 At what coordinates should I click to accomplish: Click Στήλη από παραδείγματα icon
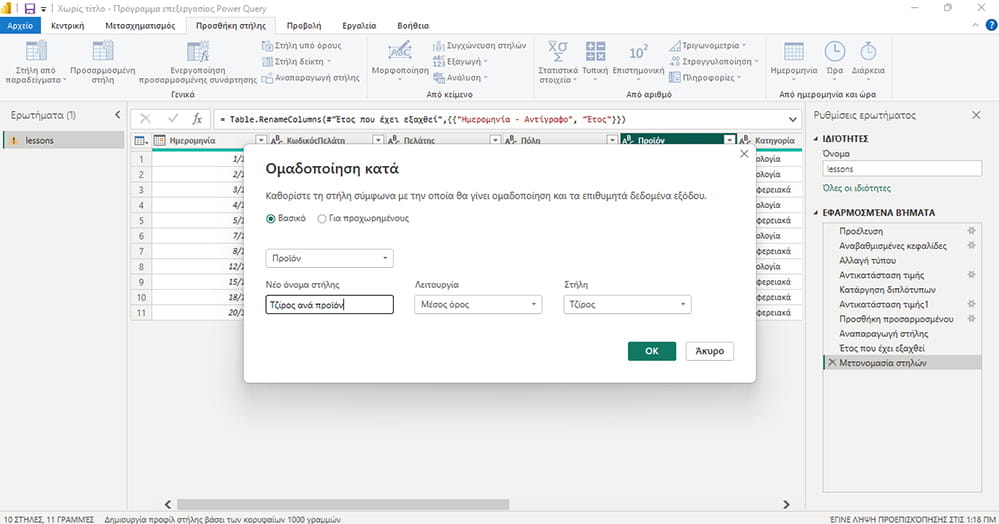[36, 51]
